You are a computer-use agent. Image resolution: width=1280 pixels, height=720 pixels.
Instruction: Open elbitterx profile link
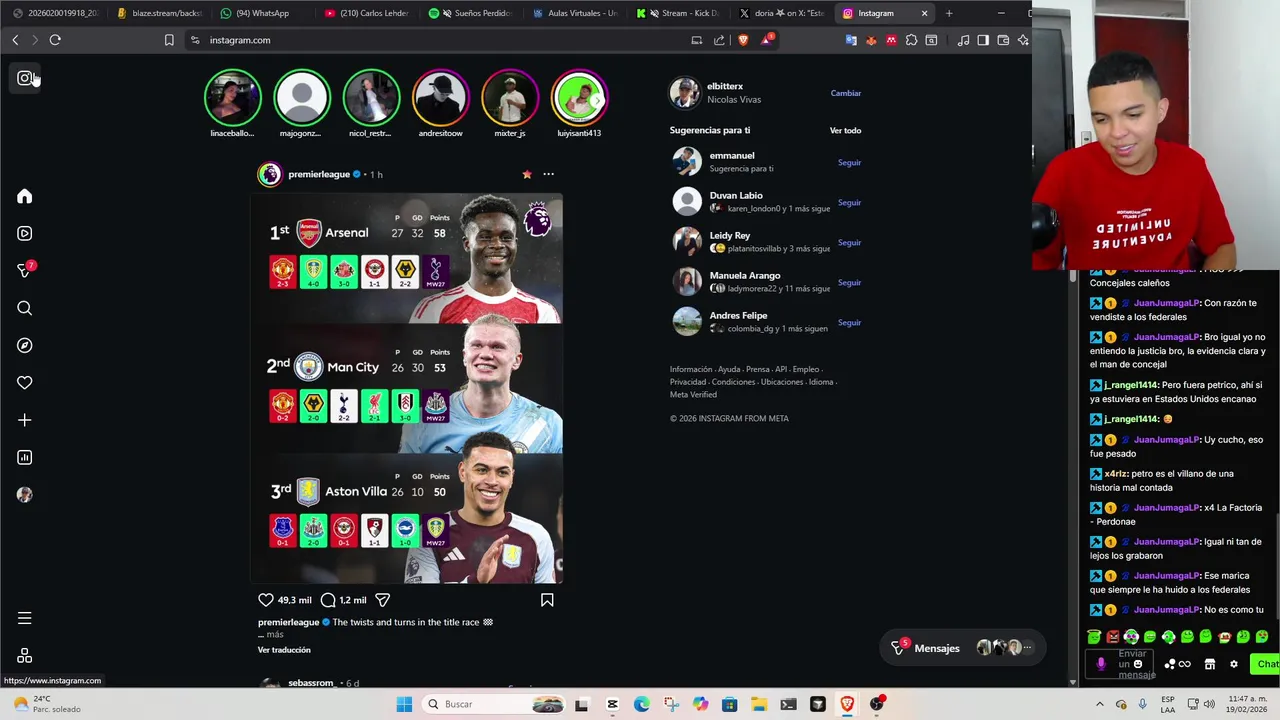pyautogui.click(x=725, y=86)
